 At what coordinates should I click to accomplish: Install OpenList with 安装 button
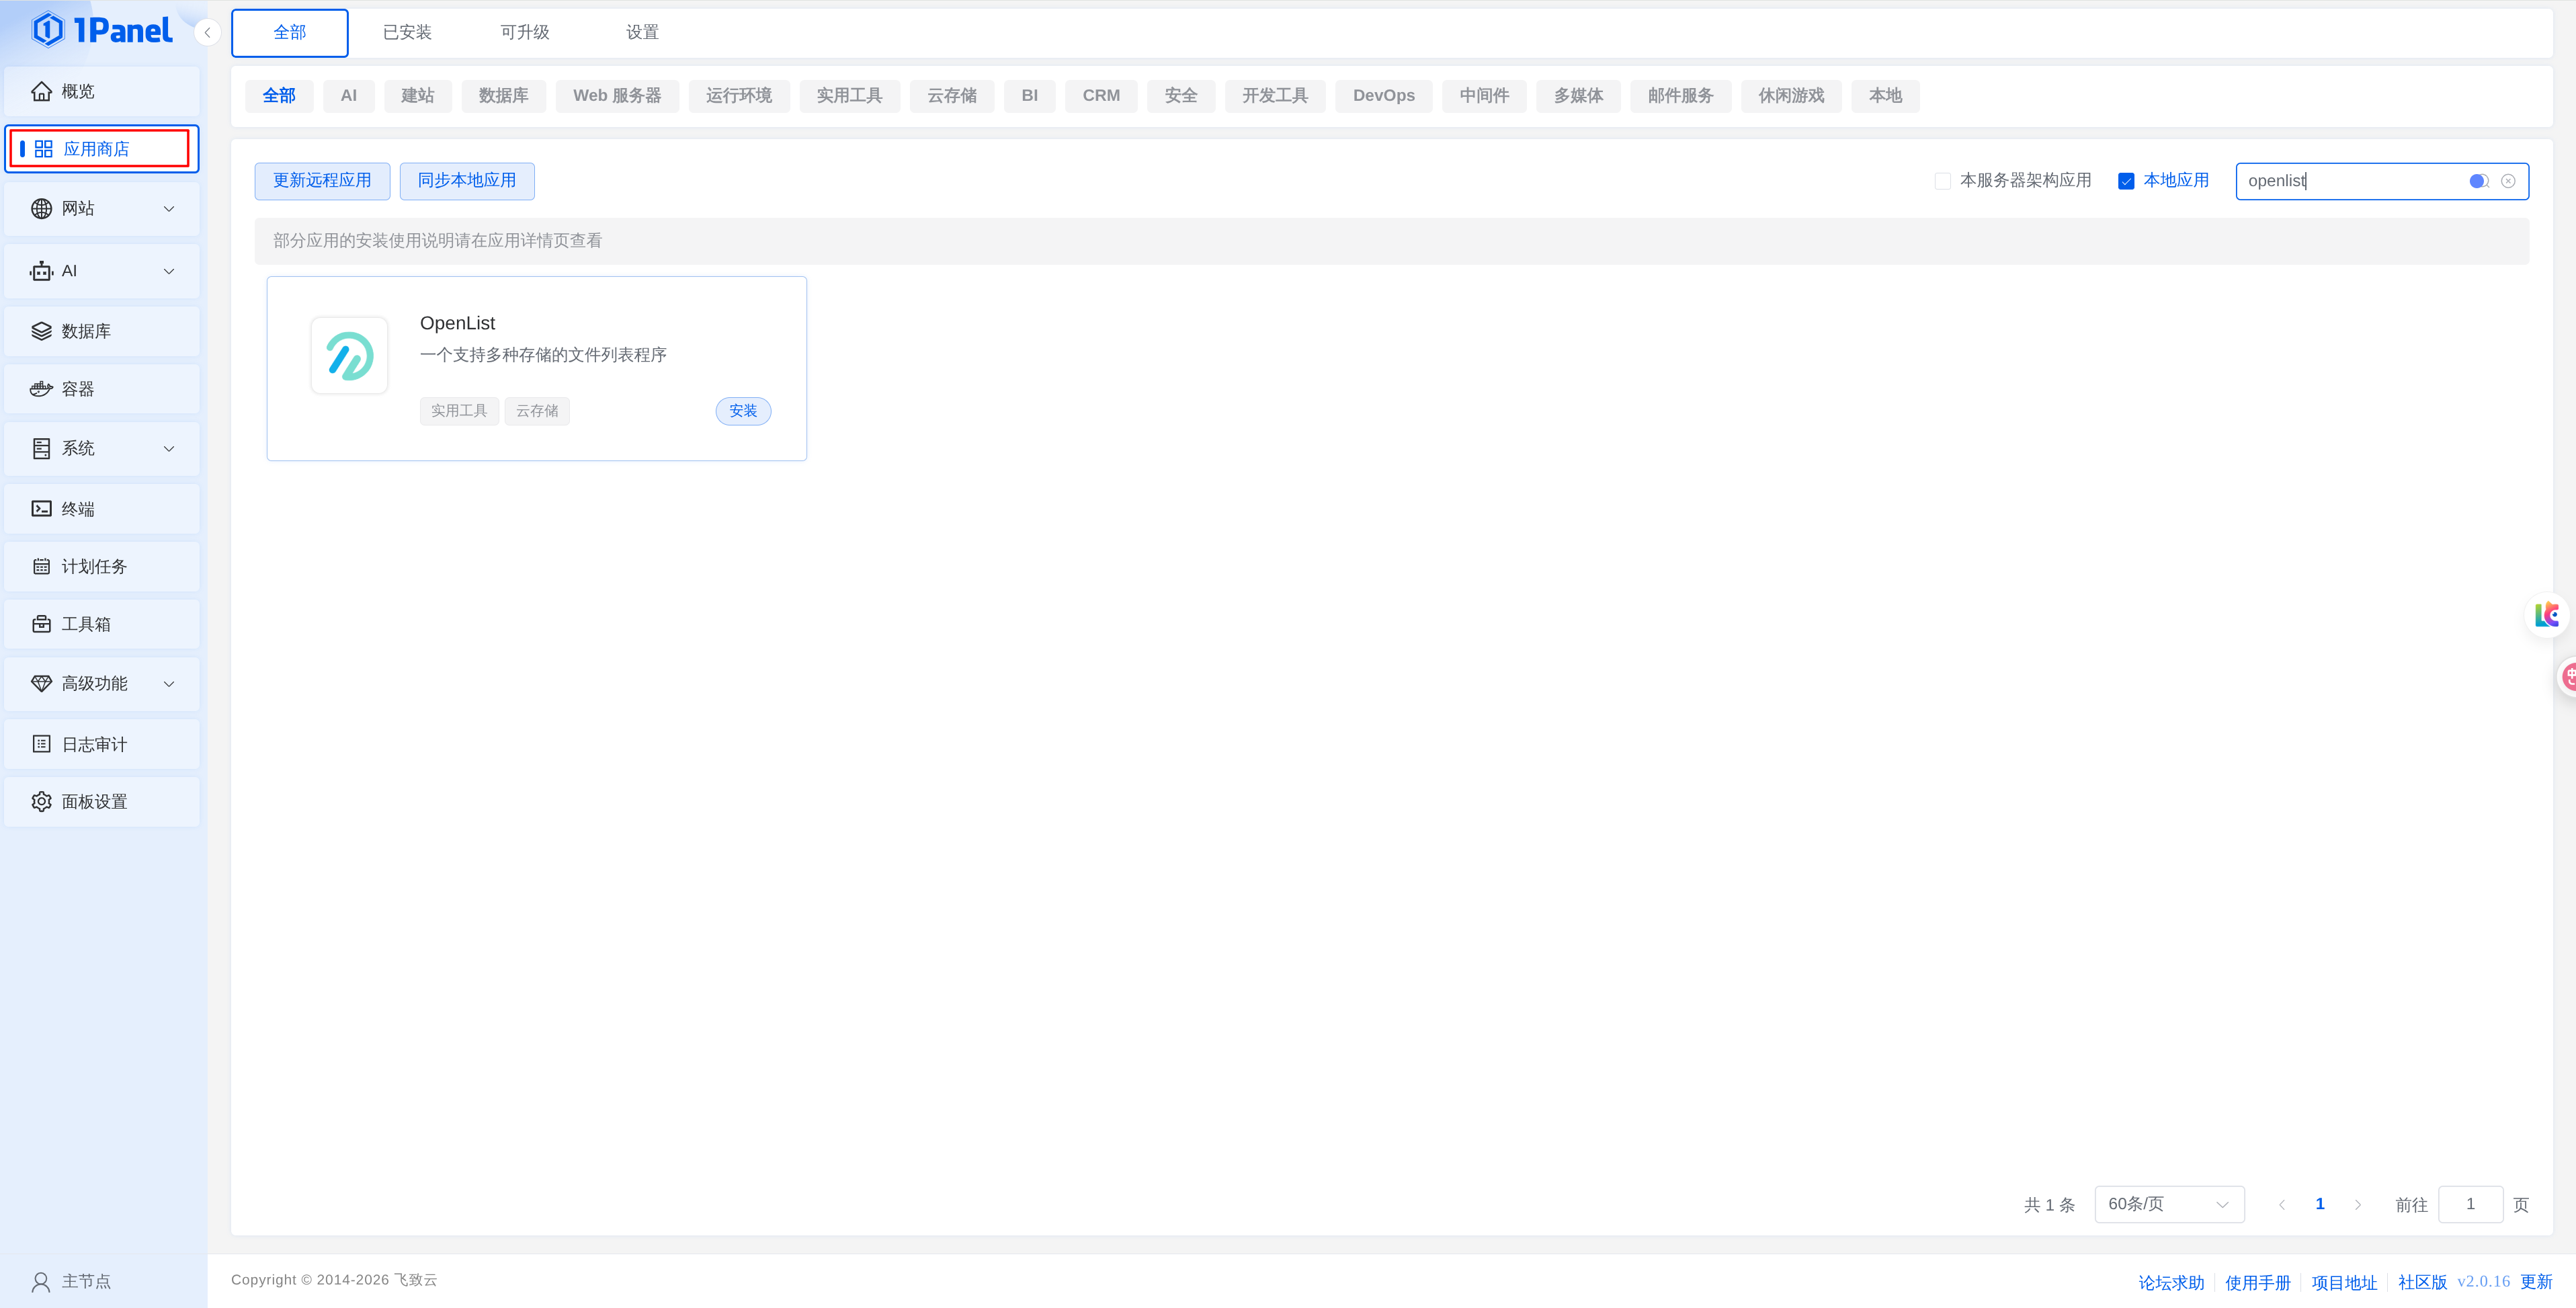tap(743, 411)
